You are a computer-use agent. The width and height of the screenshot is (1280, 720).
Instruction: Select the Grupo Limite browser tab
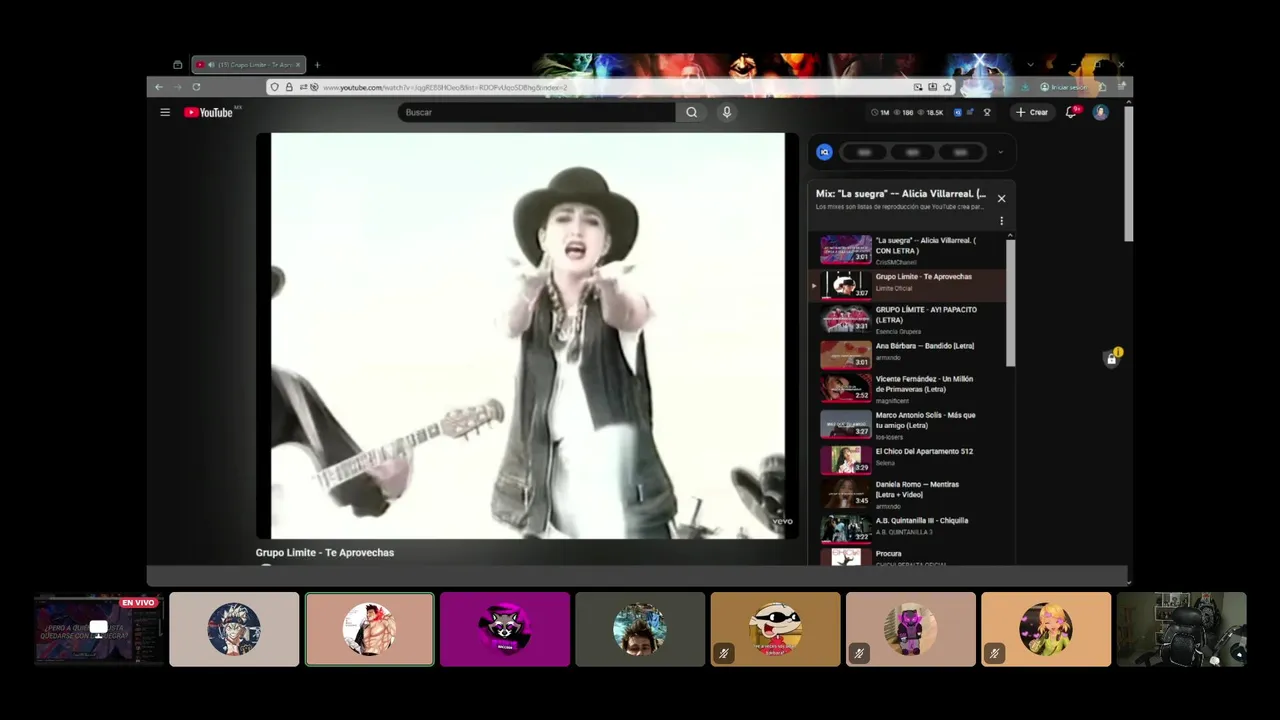coord(248,65)
